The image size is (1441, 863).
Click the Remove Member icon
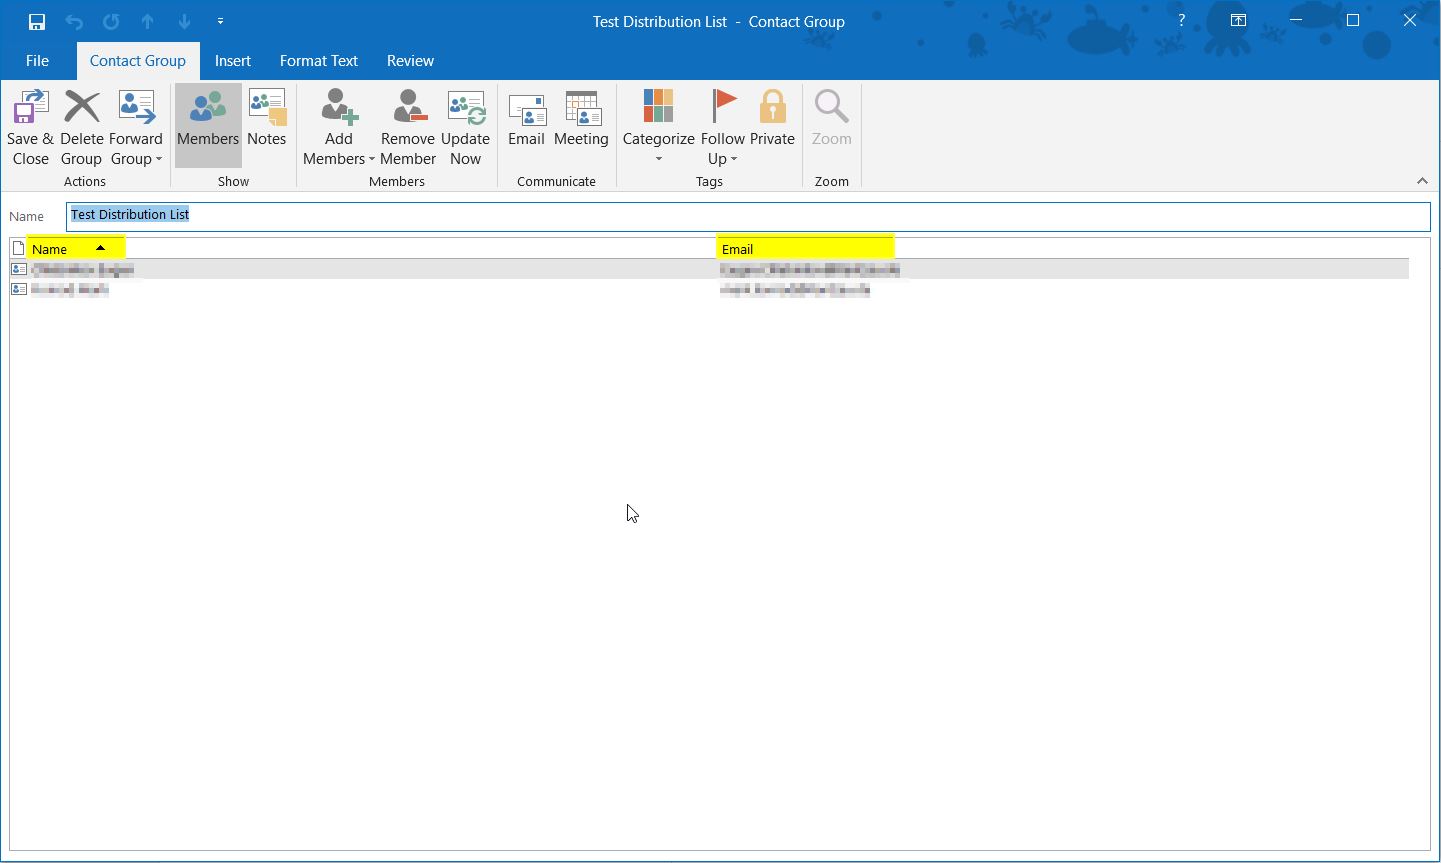(408, 125)
